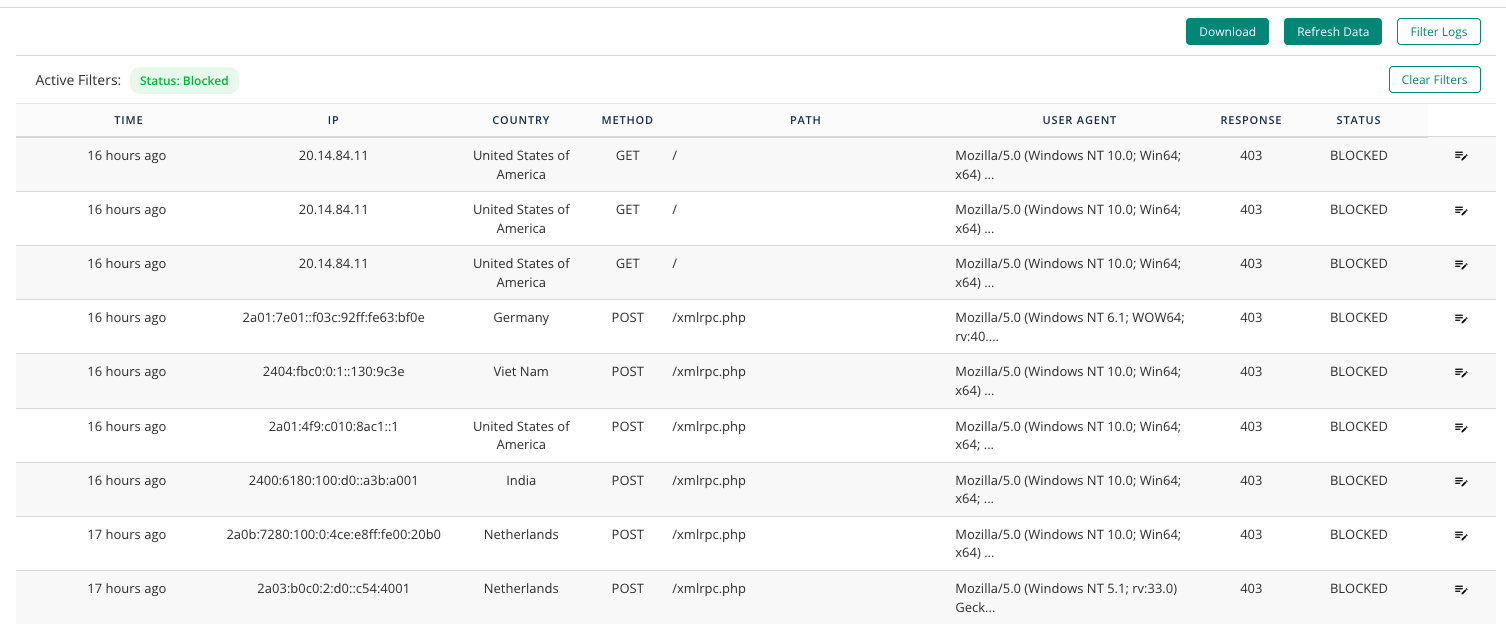The width and height of the screenshot is (1506, 624).
Task: Click 403 response in Germany row
Action: pos(1251,318)
